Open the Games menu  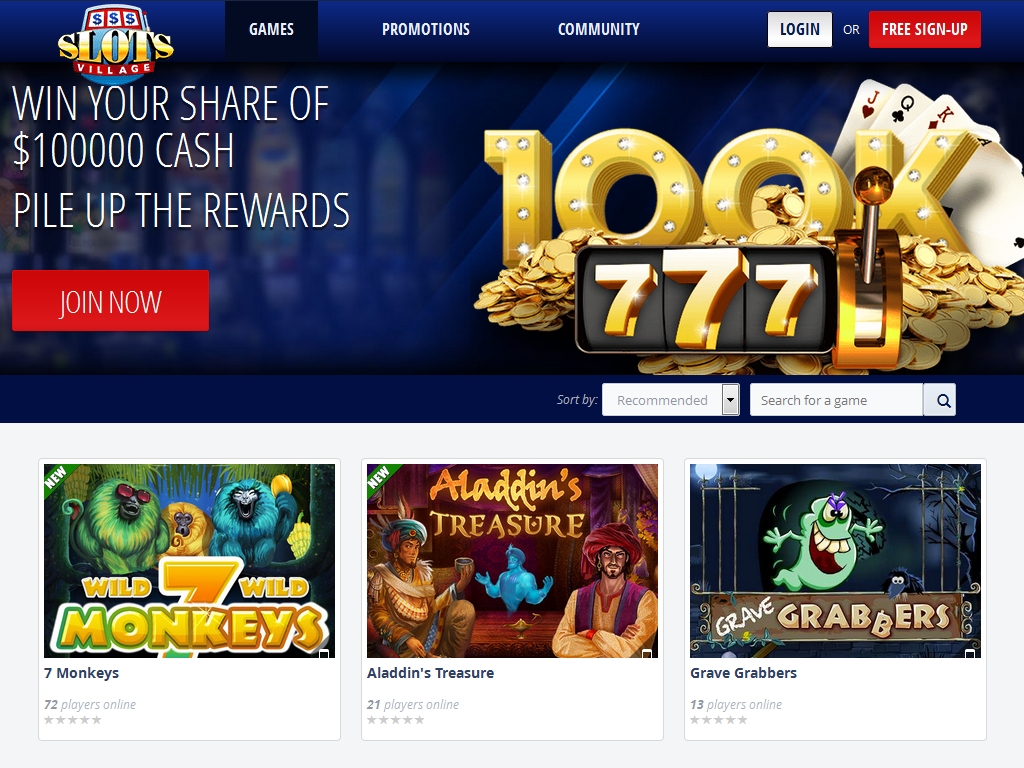(x=272, y=29)
